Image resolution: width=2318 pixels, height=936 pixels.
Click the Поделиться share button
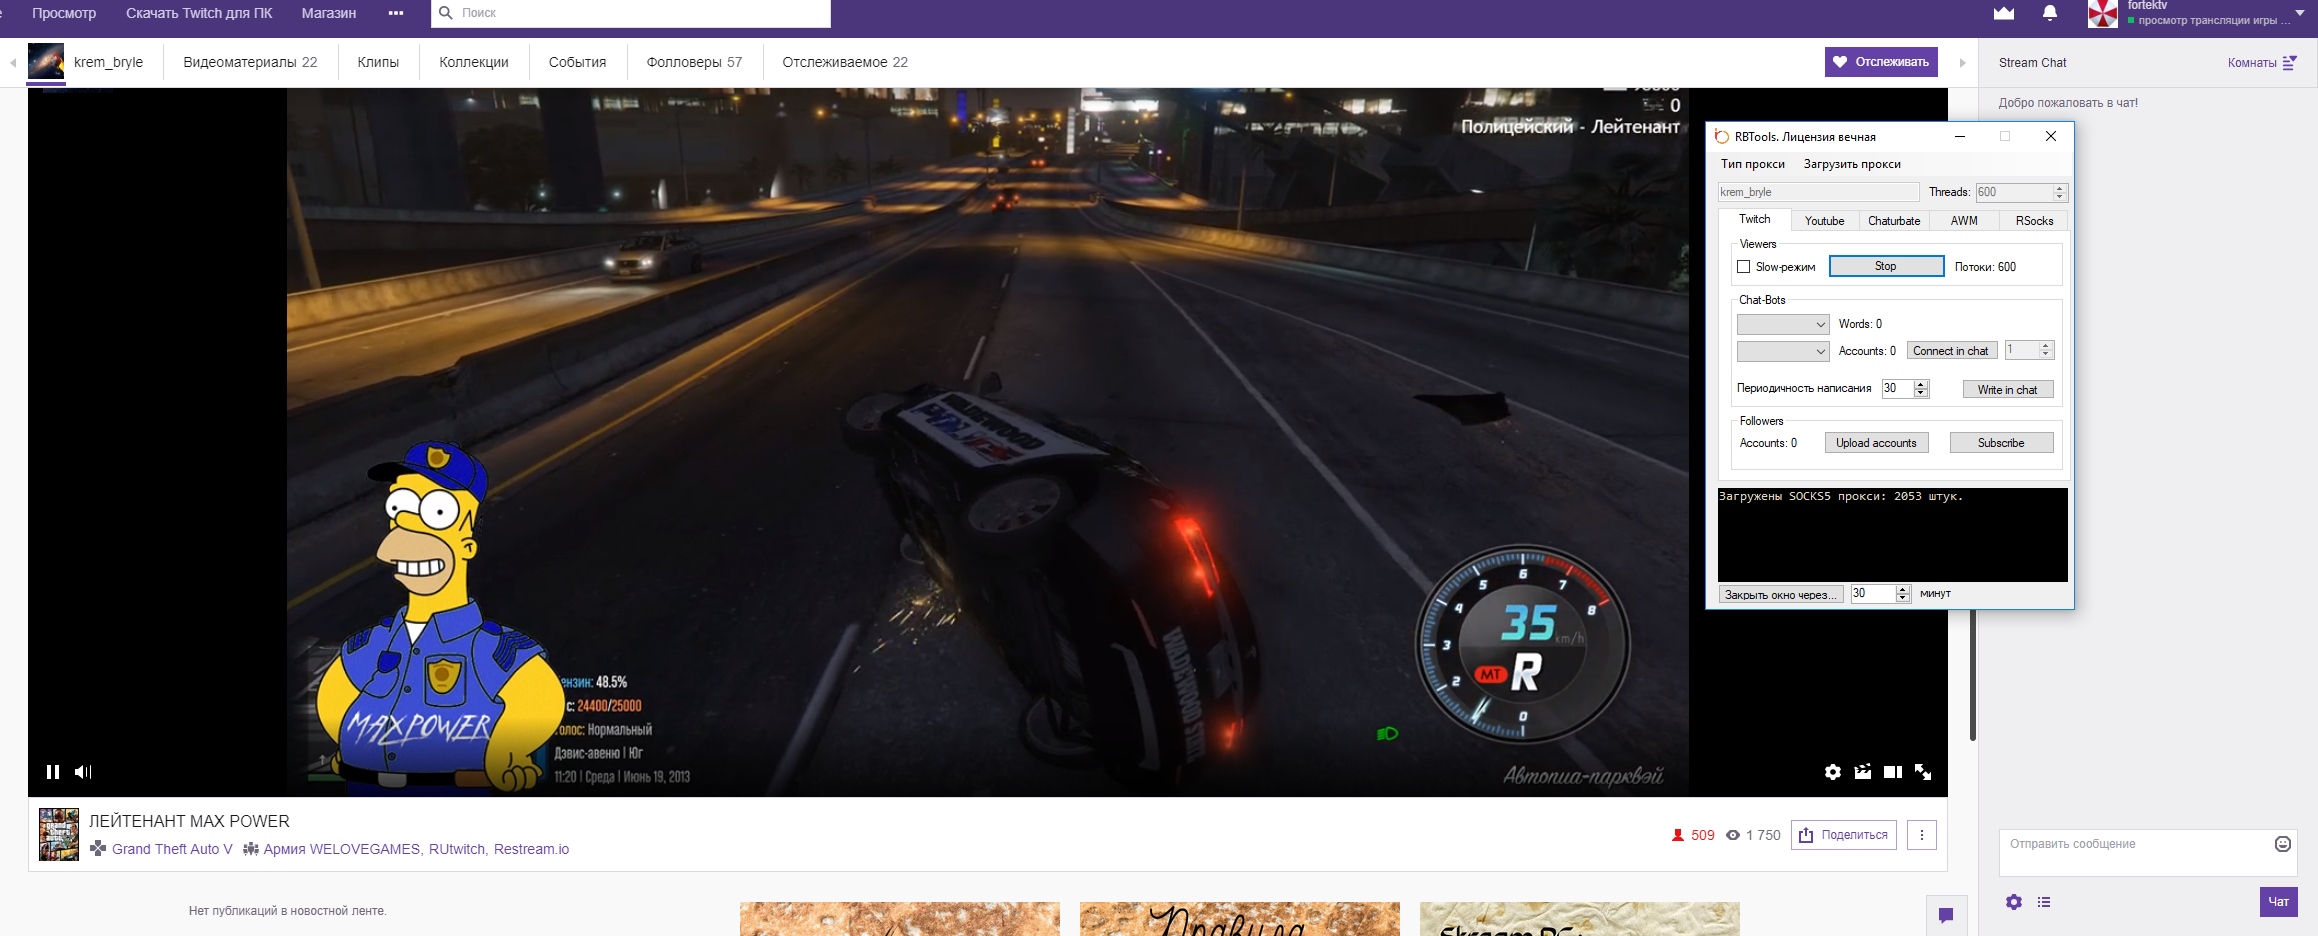1843,835
